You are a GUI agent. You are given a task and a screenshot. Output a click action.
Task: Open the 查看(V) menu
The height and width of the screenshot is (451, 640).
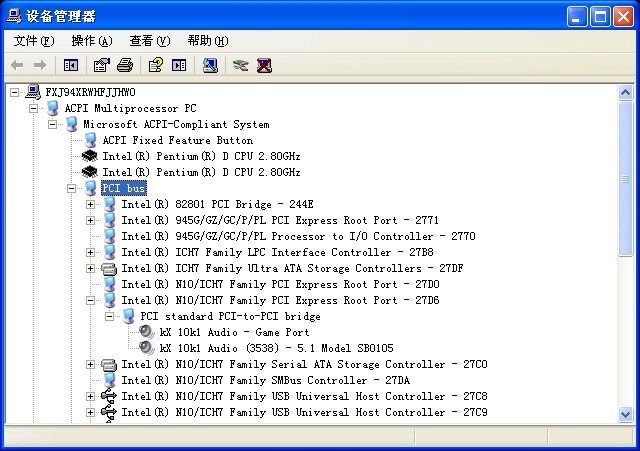150,41
